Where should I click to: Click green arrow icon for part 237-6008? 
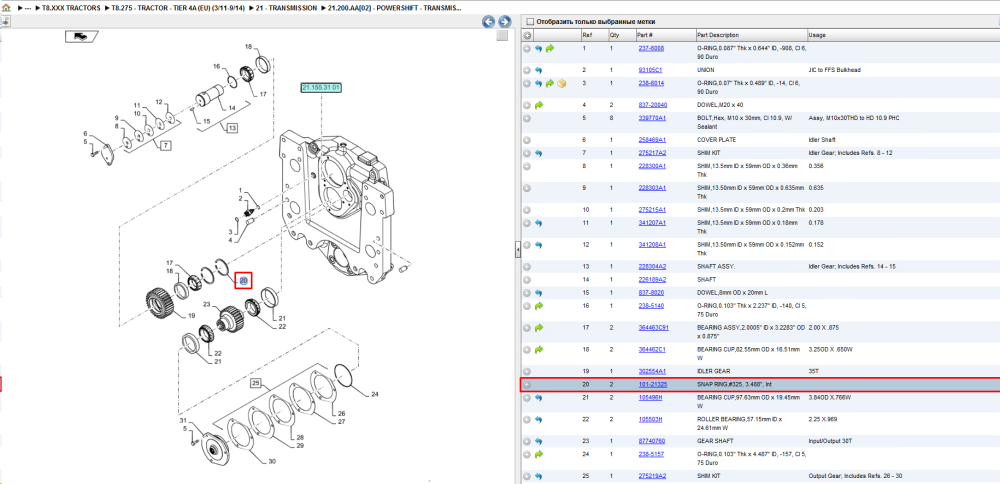(x=550, y=48)
